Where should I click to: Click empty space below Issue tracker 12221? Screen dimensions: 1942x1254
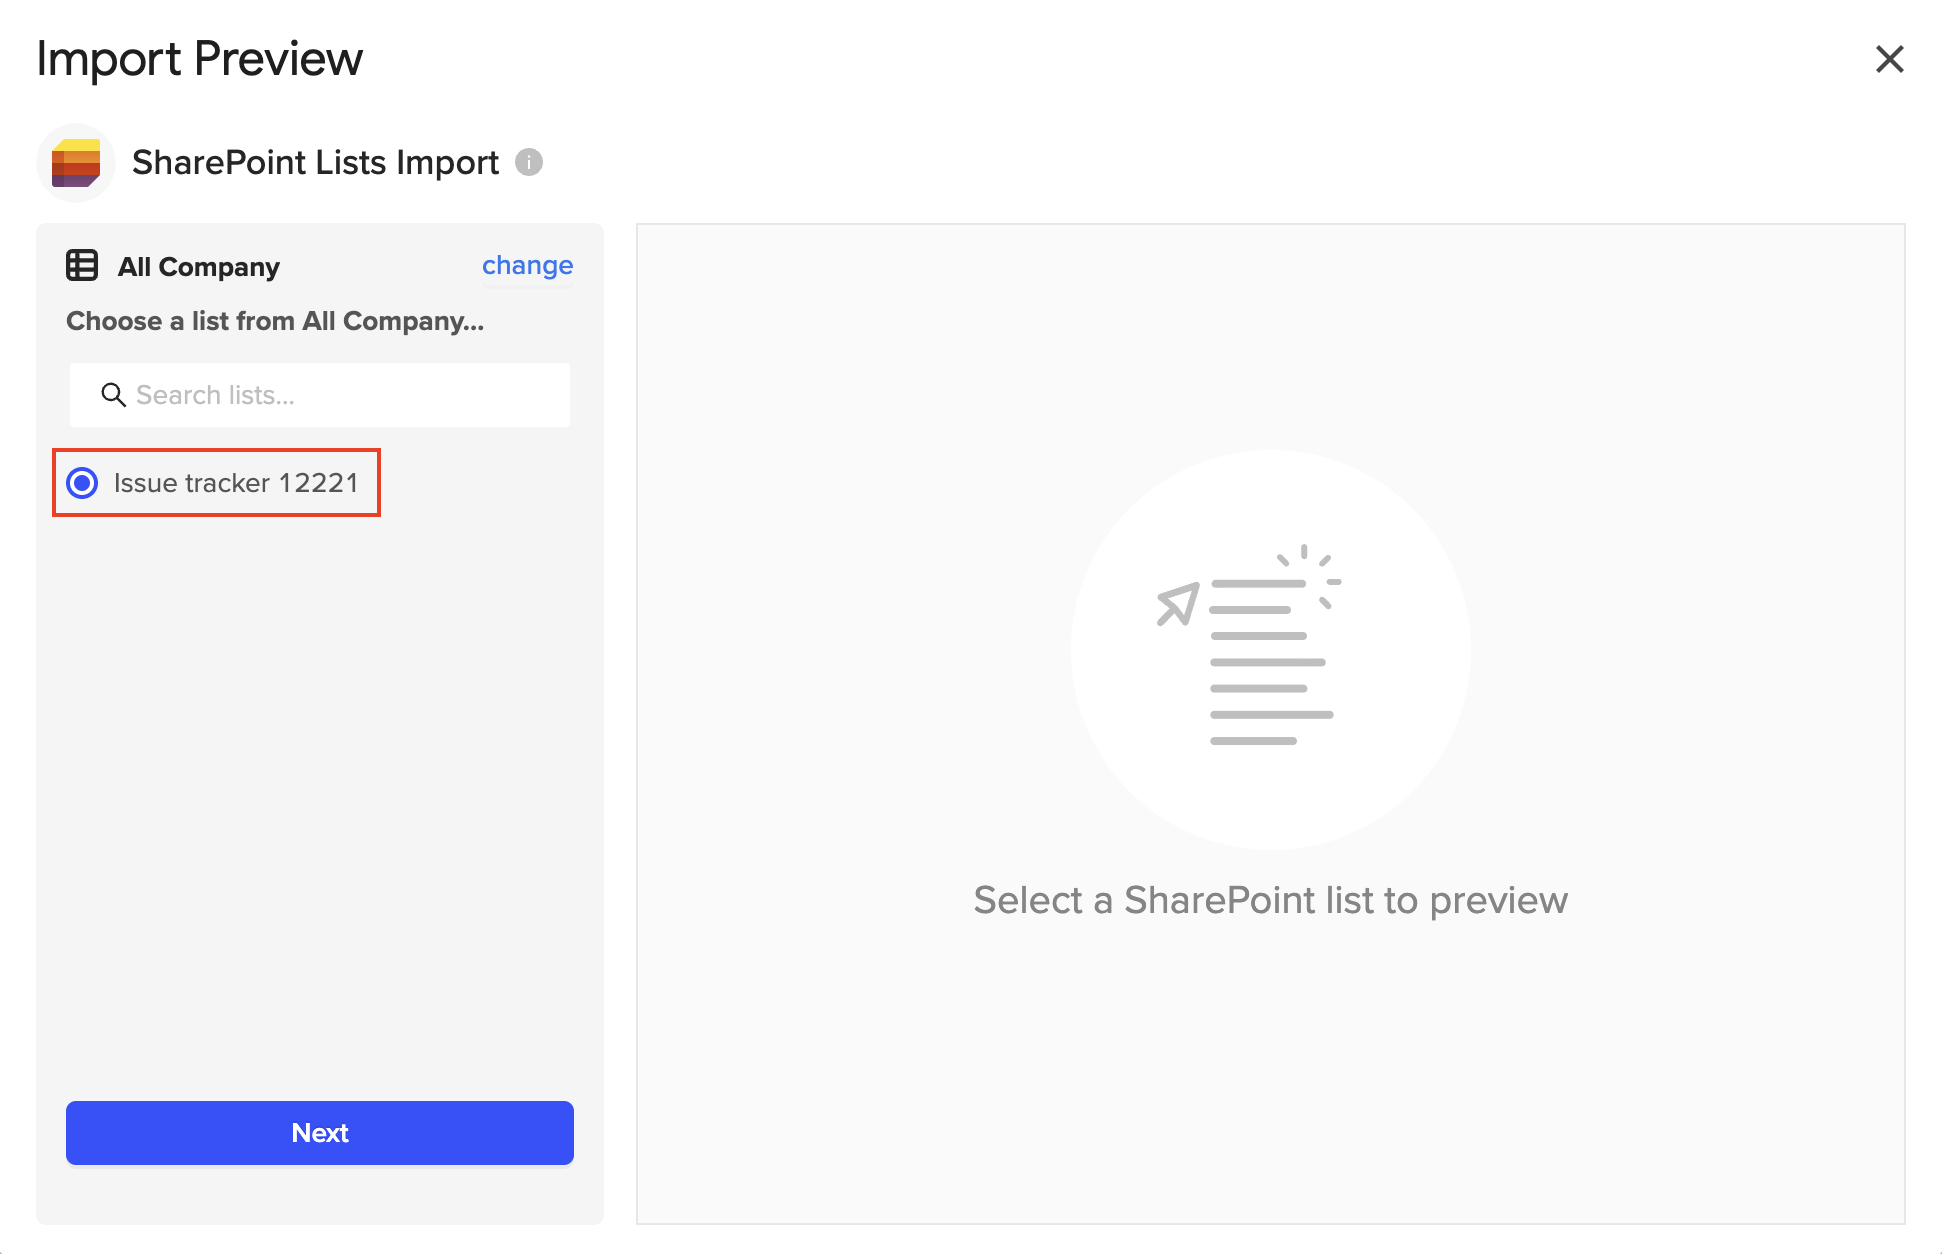pyautogui.click(x=320, y=780)
